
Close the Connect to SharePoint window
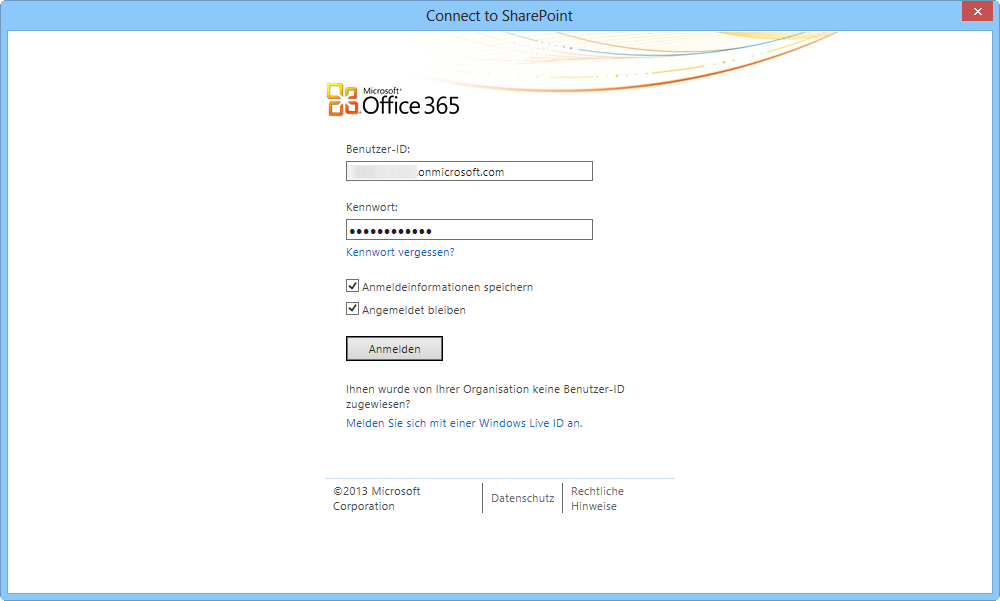pos(976,13)
